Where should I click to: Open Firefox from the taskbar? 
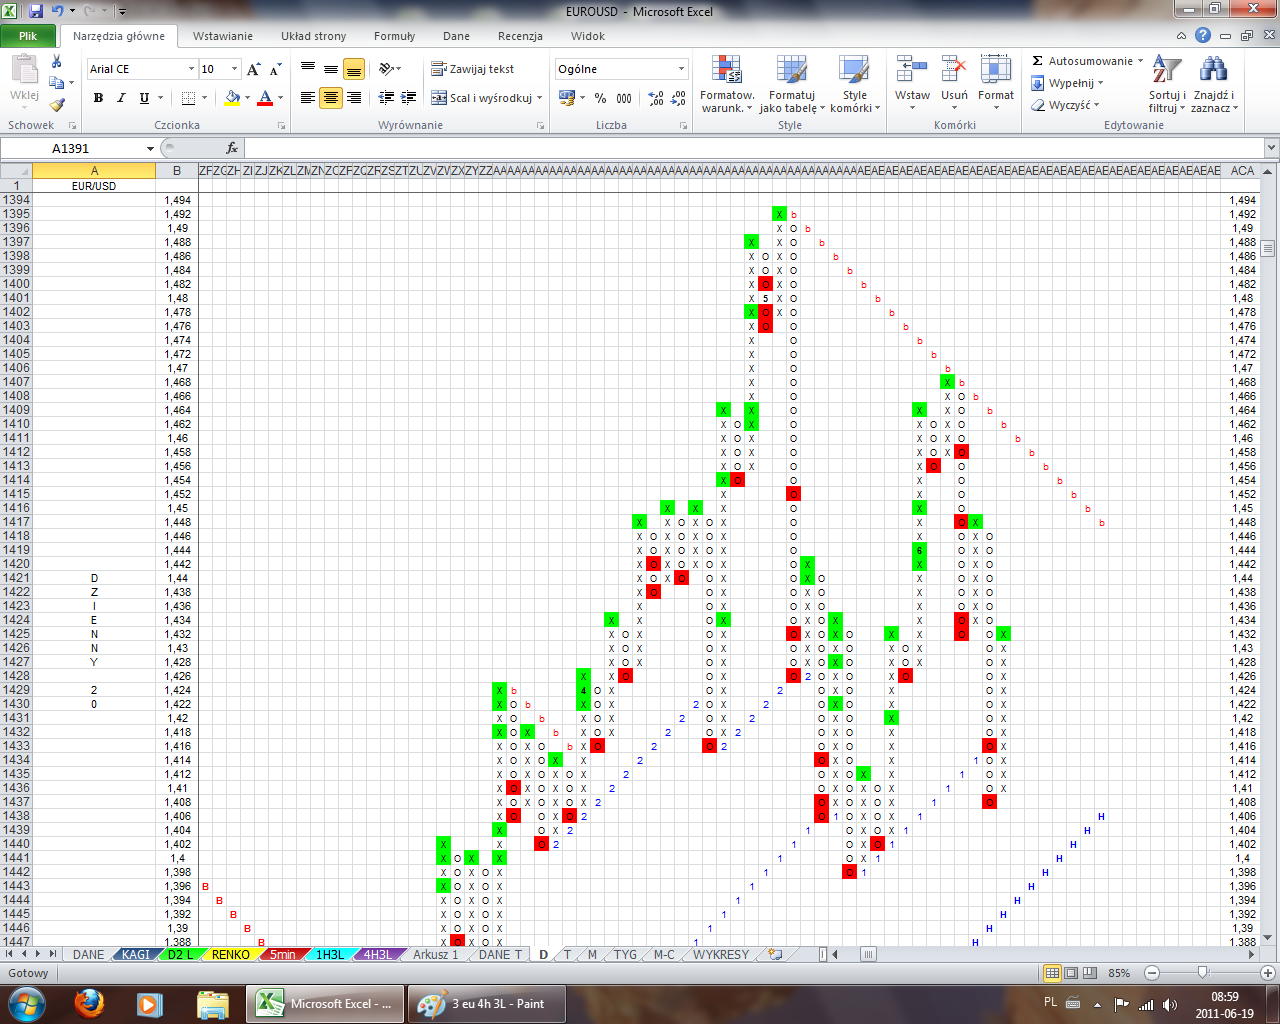tap(90, 1003)
